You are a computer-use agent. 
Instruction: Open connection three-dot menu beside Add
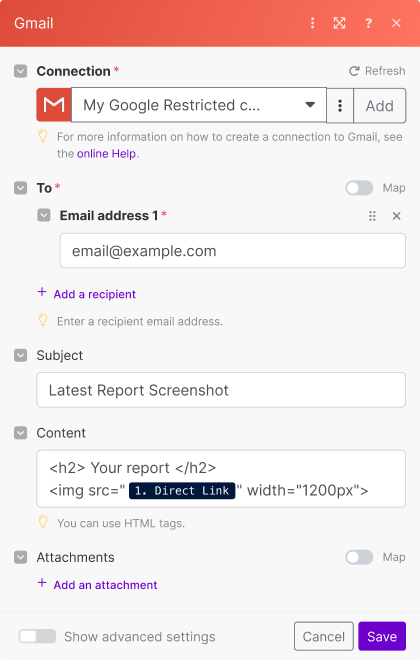pos(340,106)
